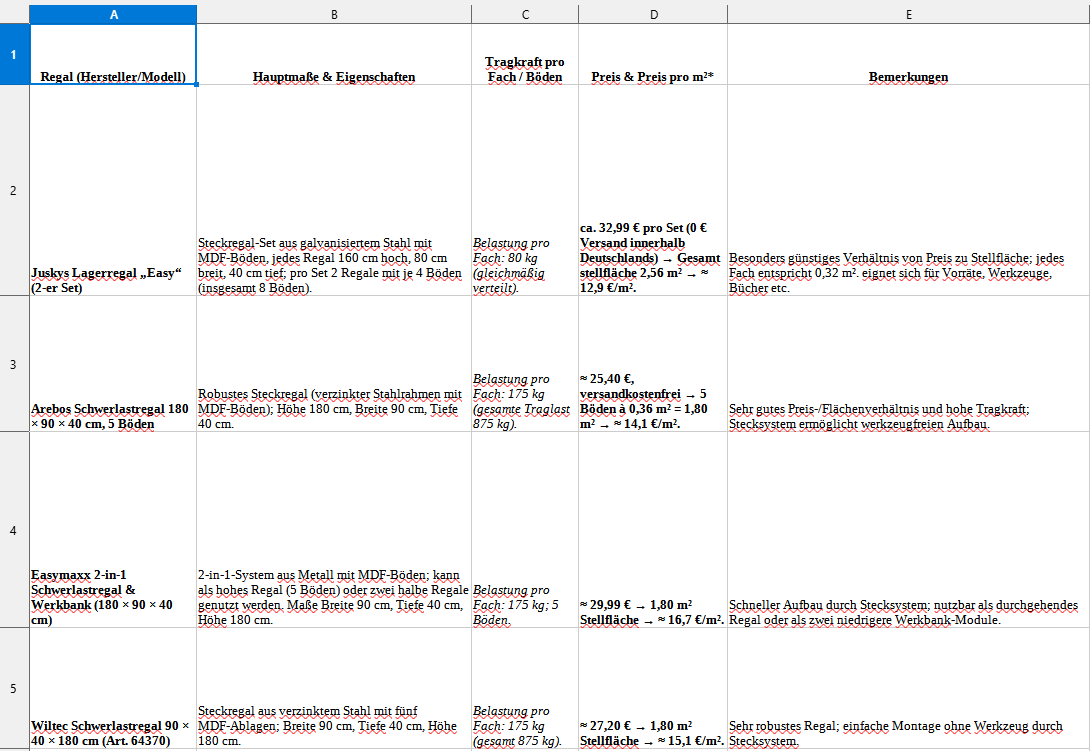Select cell starting '2-in-1-System aus Metall'
This screenshot has height=751, width=1090.
[334, 530]
